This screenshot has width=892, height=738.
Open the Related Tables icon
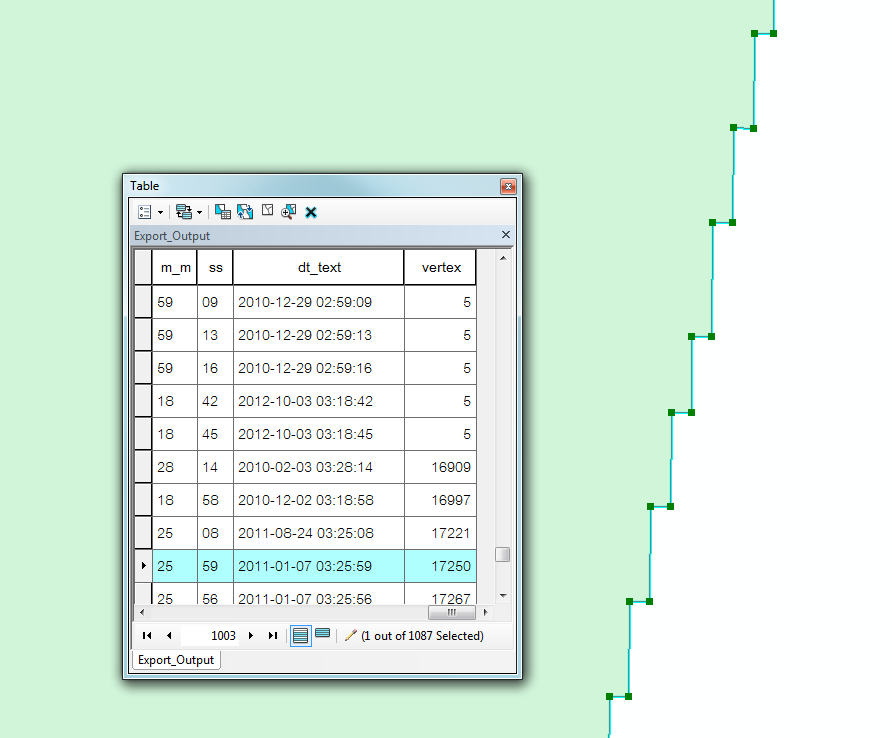pyautogui.click(x=184, y=212)
